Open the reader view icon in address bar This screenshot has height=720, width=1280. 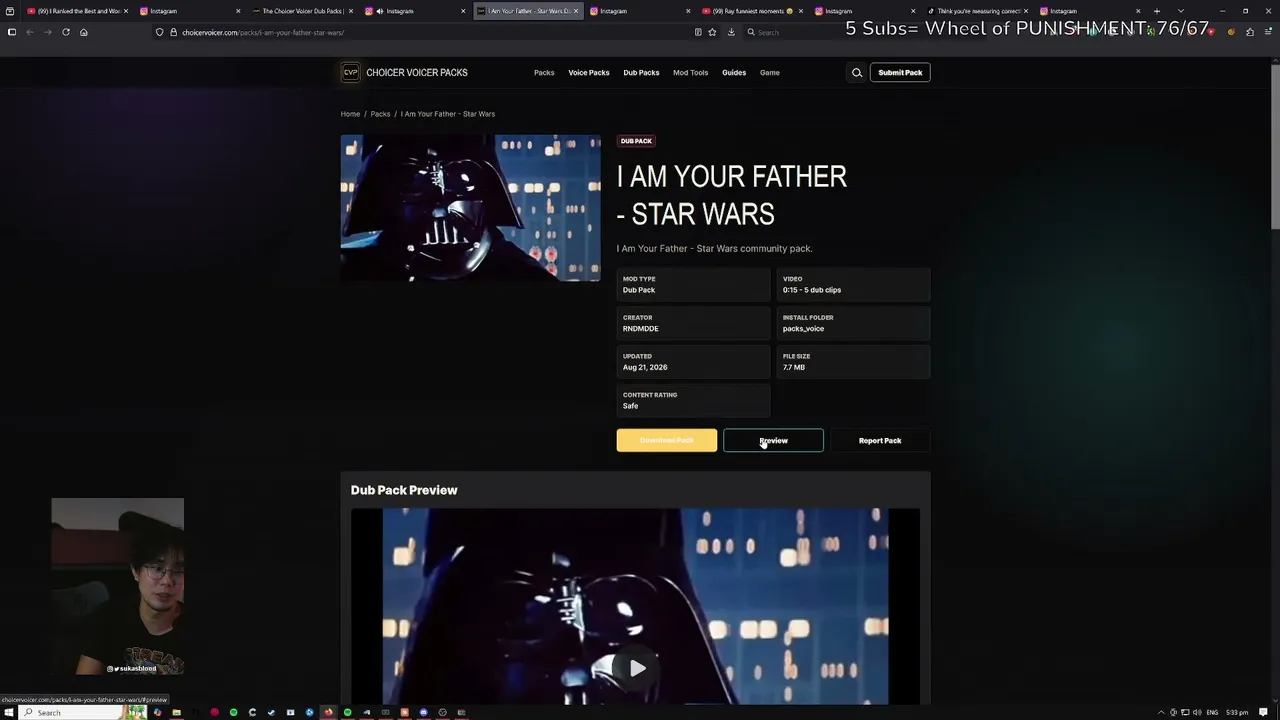698,32
